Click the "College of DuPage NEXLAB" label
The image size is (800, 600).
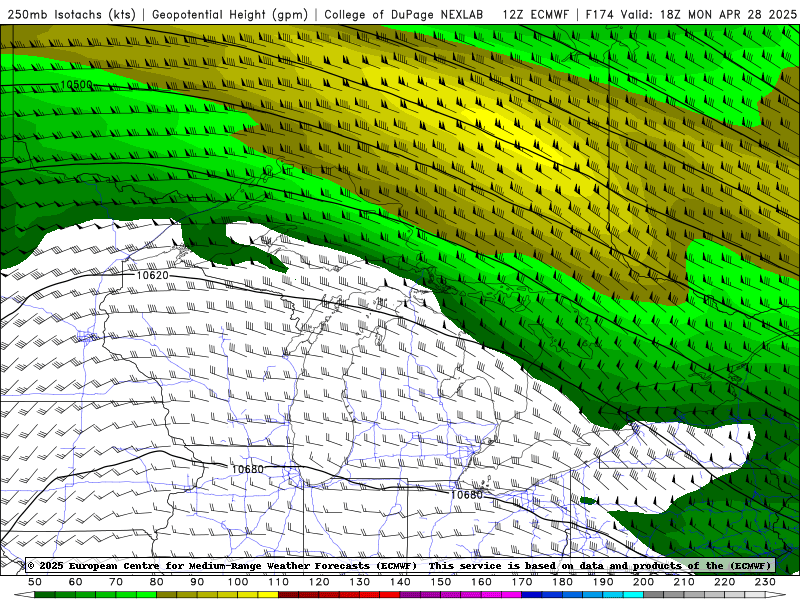tap(404, 14)
